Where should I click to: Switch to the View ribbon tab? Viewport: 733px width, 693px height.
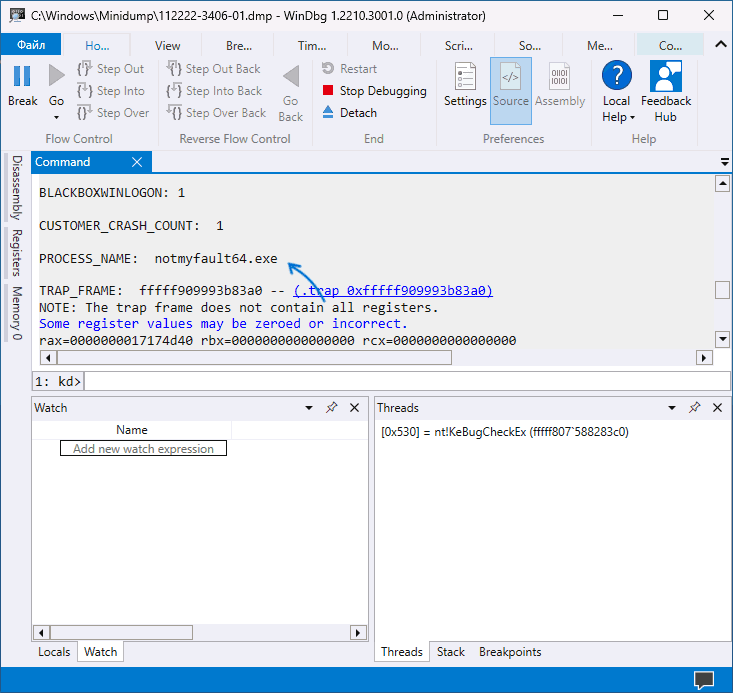coord(167,46)
